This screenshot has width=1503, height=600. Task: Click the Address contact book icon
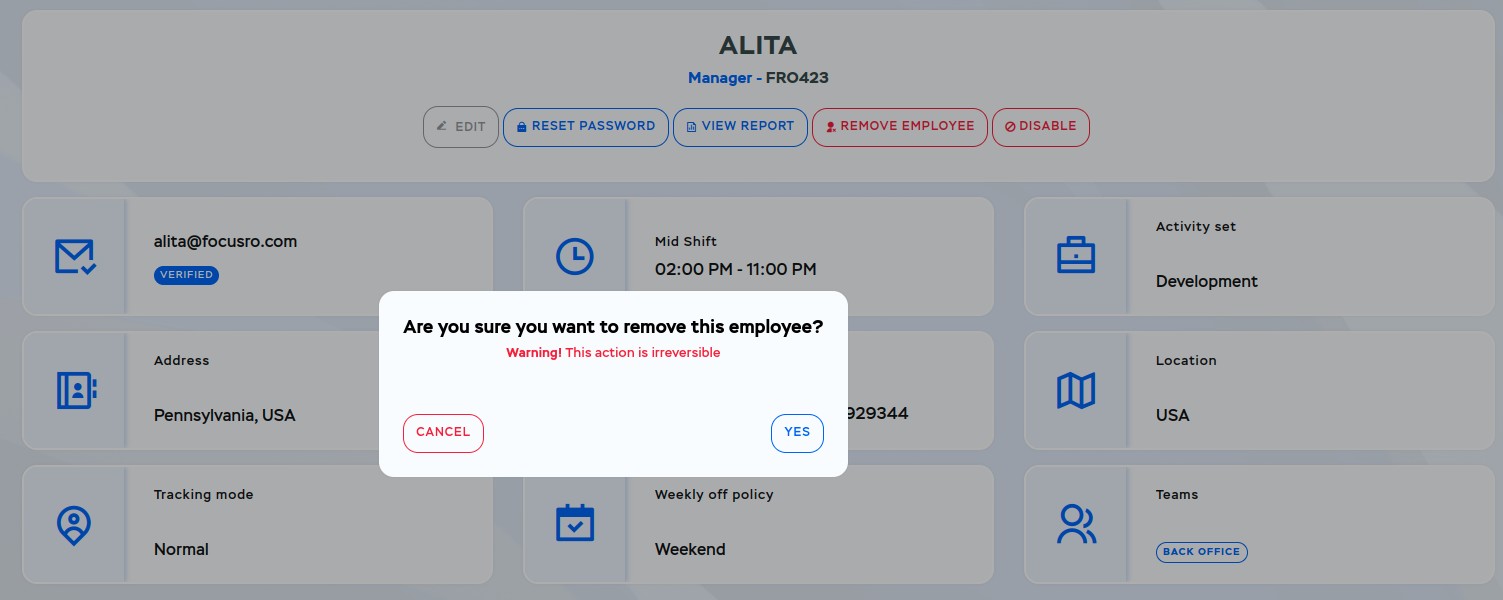[75, 391]
